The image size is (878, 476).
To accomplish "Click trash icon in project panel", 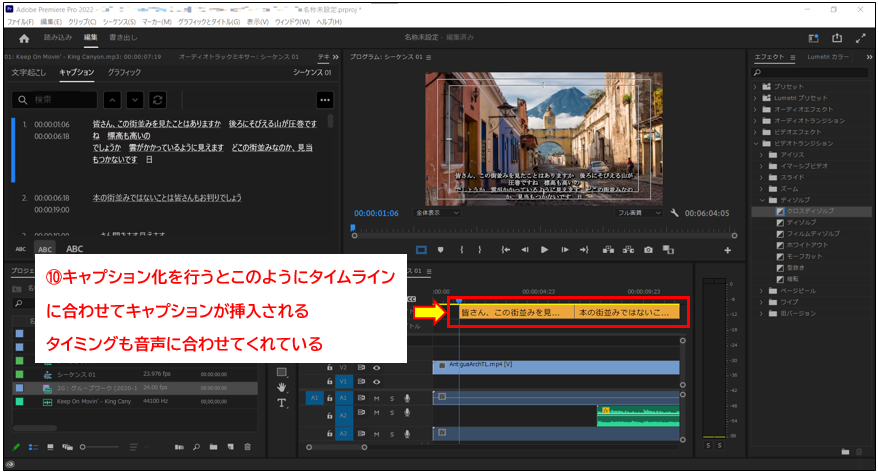I will 247,447.
